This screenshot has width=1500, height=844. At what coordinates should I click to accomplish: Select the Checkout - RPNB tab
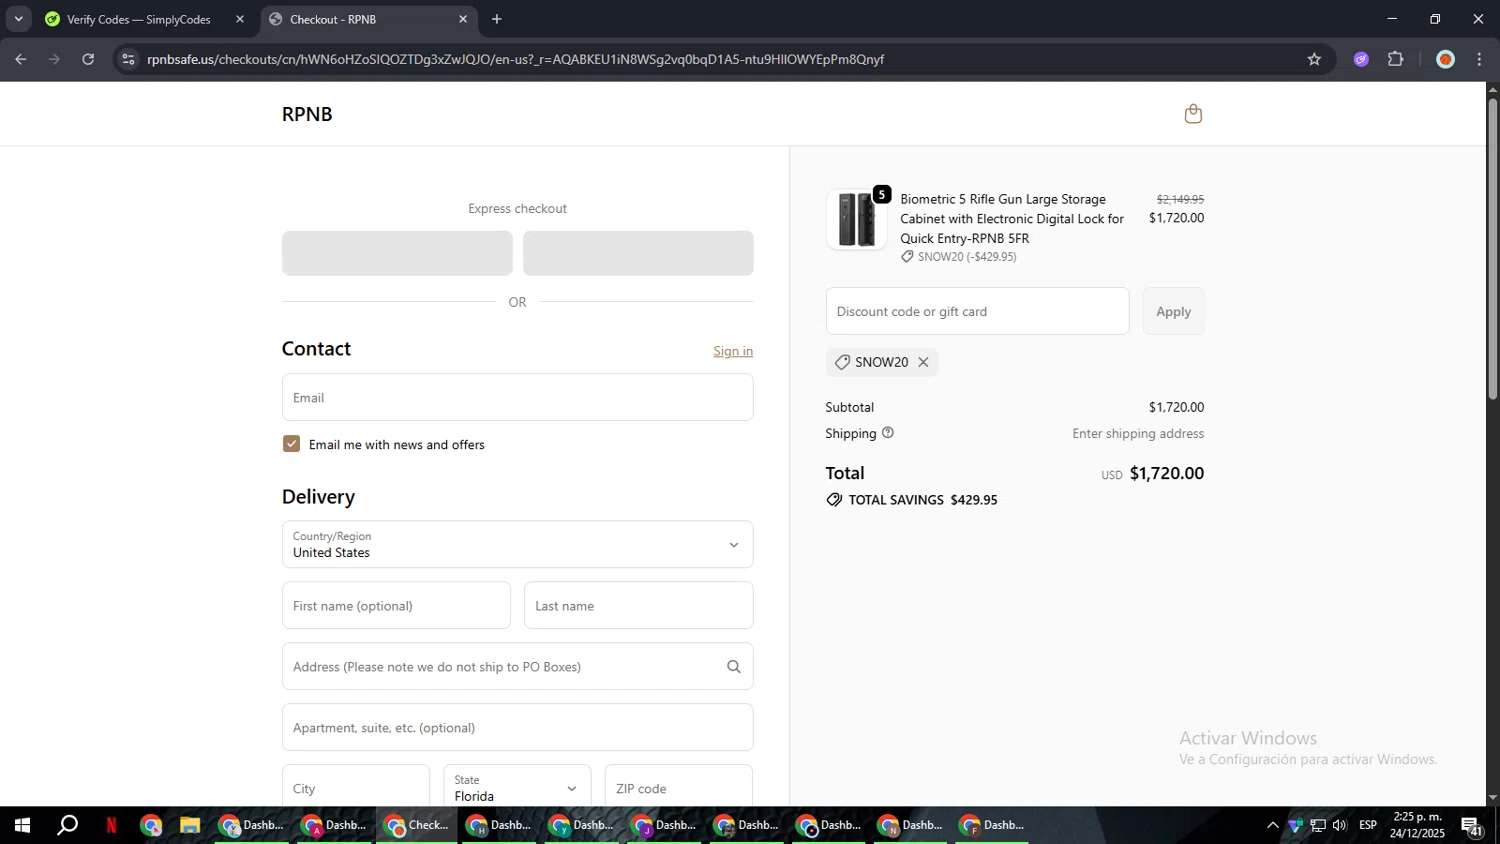367,19
